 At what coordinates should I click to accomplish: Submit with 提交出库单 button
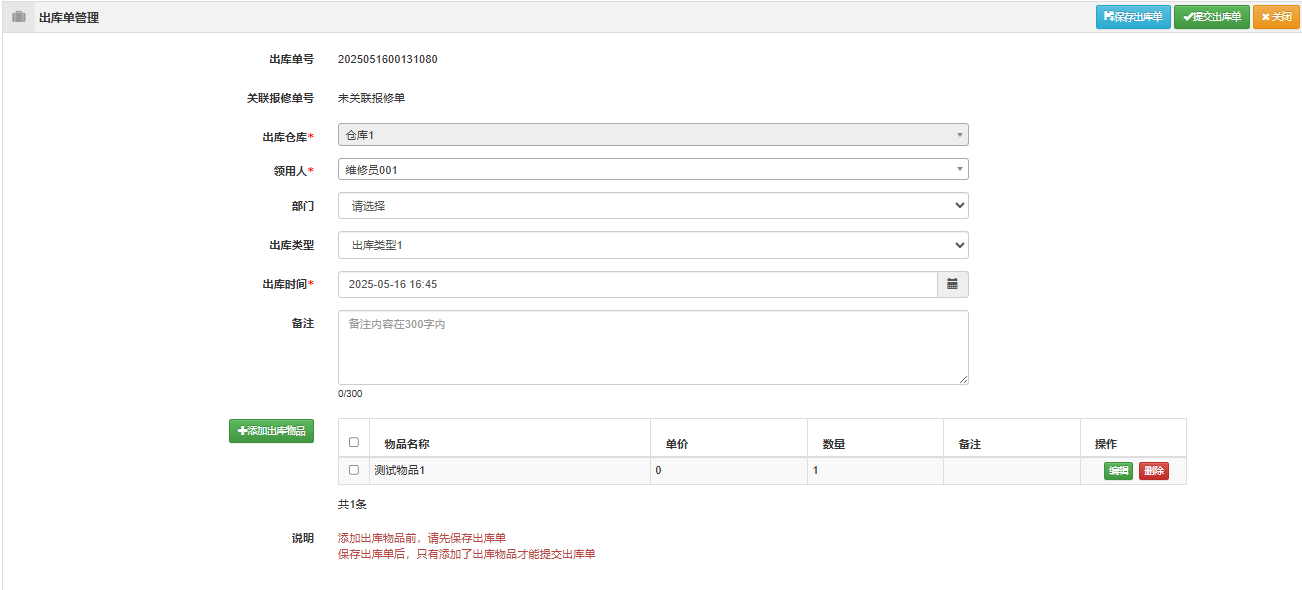(1211, 17)
